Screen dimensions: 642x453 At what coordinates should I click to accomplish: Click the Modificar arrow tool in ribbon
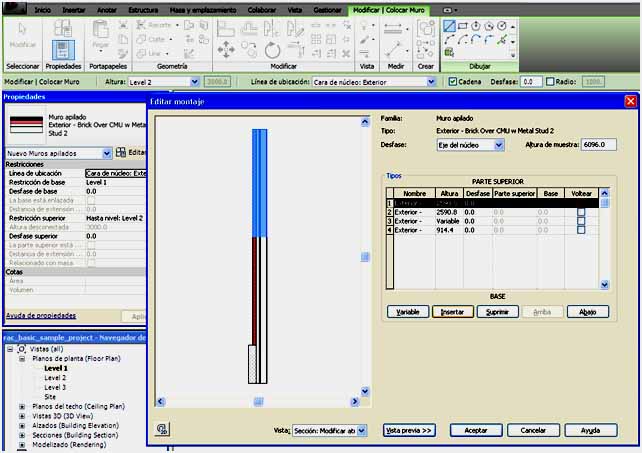(22, 35)
